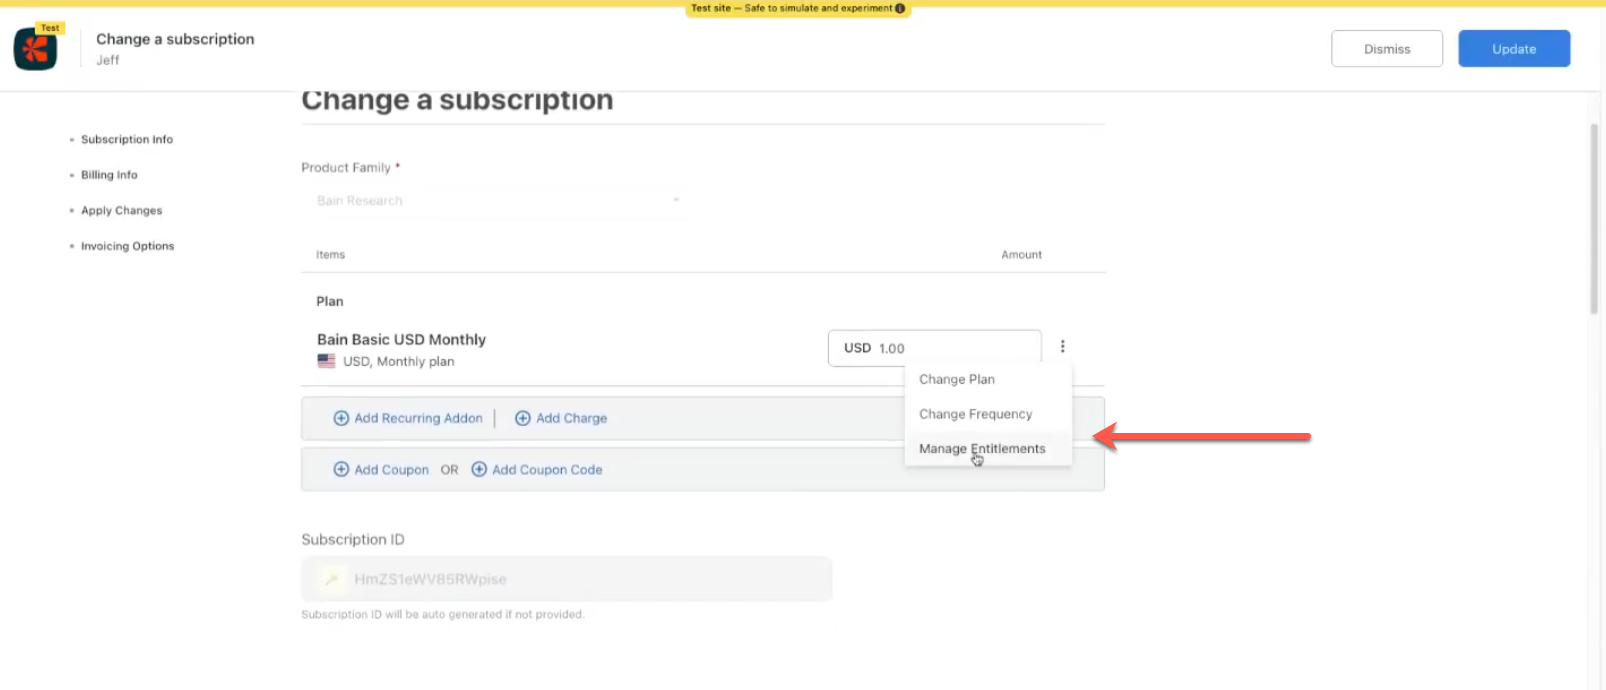Click the page's vertical scrollbar
1606x690 pixels.
tap(1594, 220)
